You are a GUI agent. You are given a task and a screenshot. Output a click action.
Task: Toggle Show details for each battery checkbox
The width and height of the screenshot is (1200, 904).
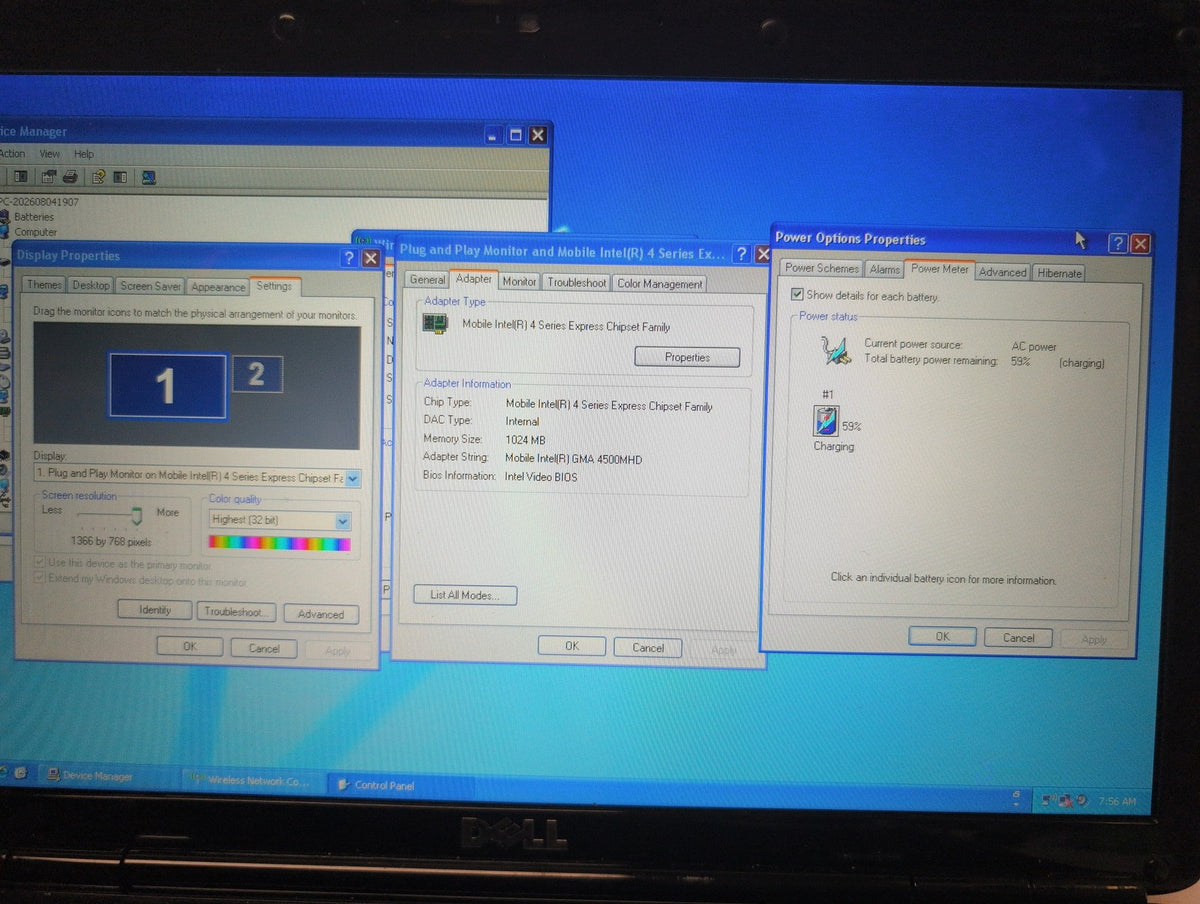tap(797, 295)
